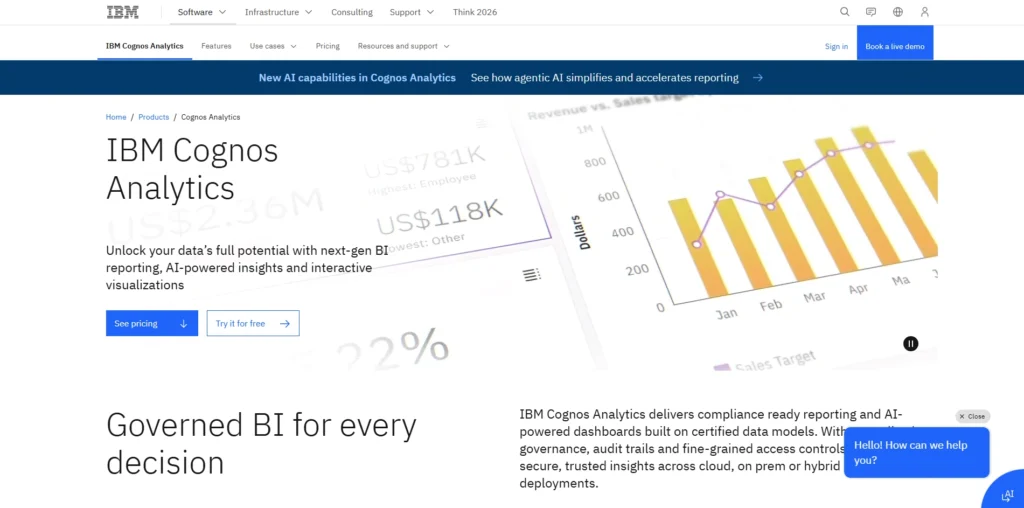Click the Sign in link
Viewport: 1024px width, 508px height.
[836, 46]
